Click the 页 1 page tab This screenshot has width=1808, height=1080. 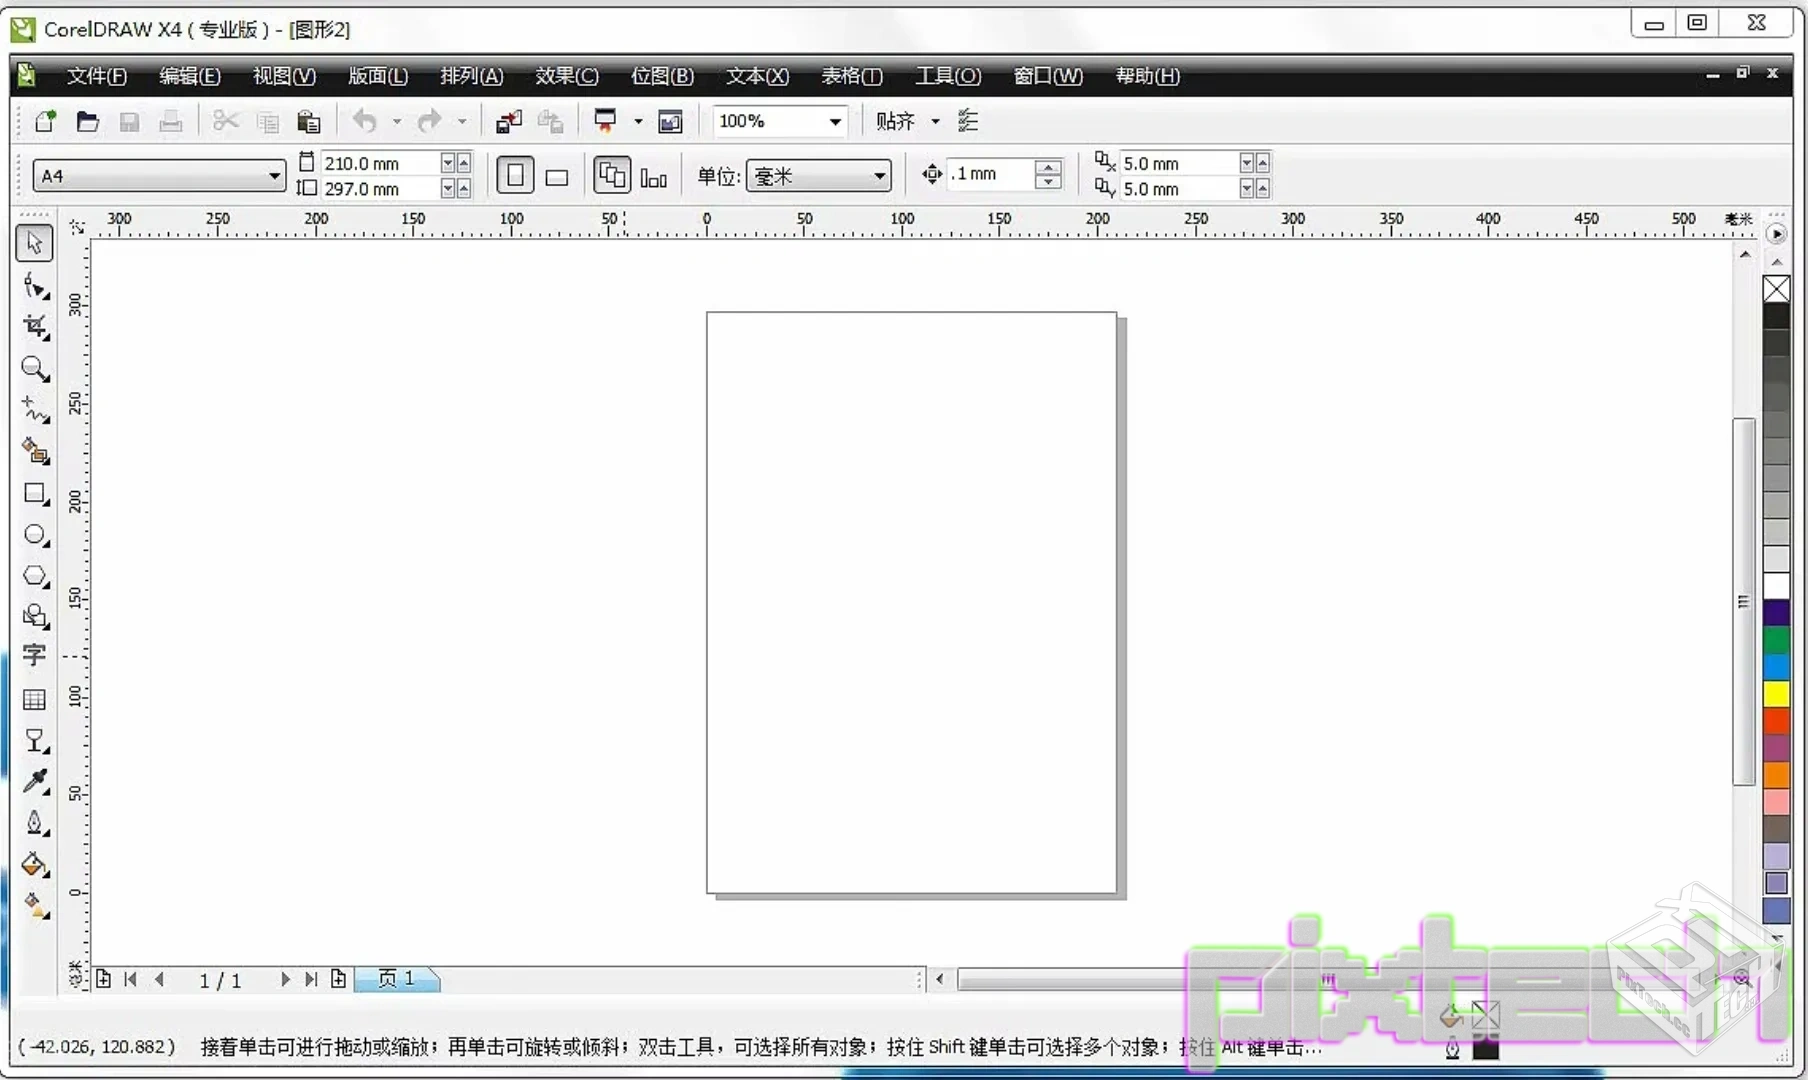pyautogui.click(x=396, y=979)
